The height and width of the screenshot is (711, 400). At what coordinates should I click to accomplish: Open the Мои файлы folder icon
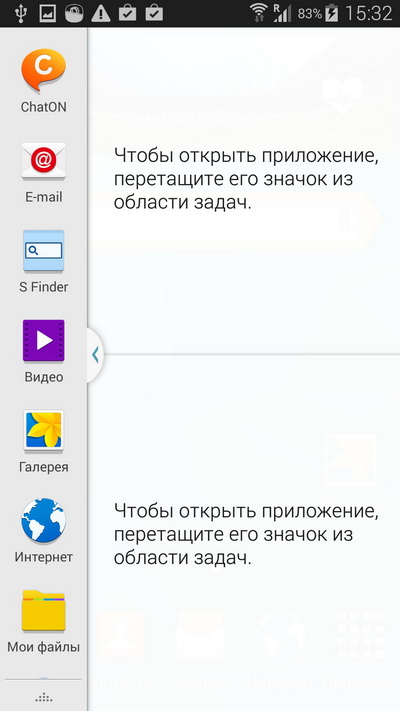(44, 610)
